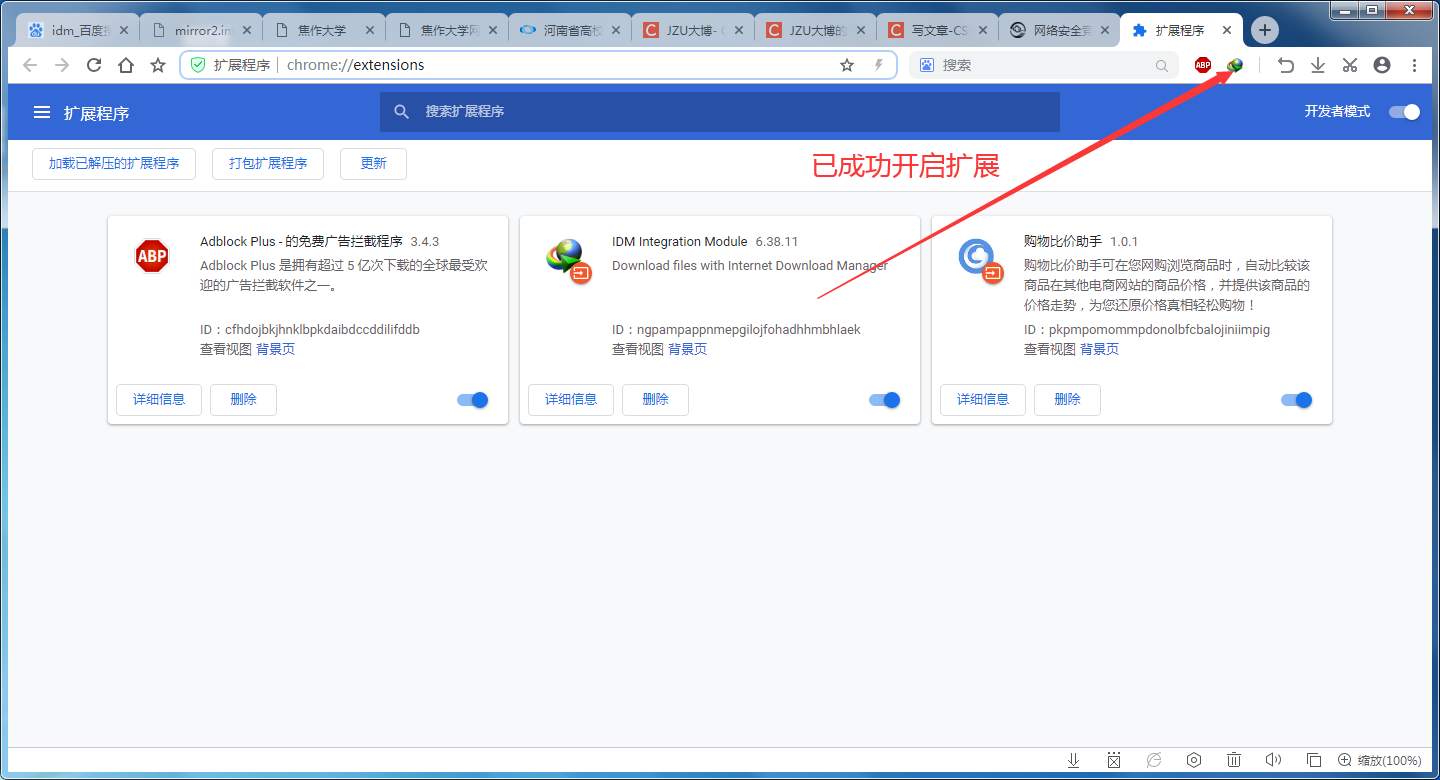Click the IDM extension icon in the toolbar
Screen dimensions: 1440x780
1235,65
